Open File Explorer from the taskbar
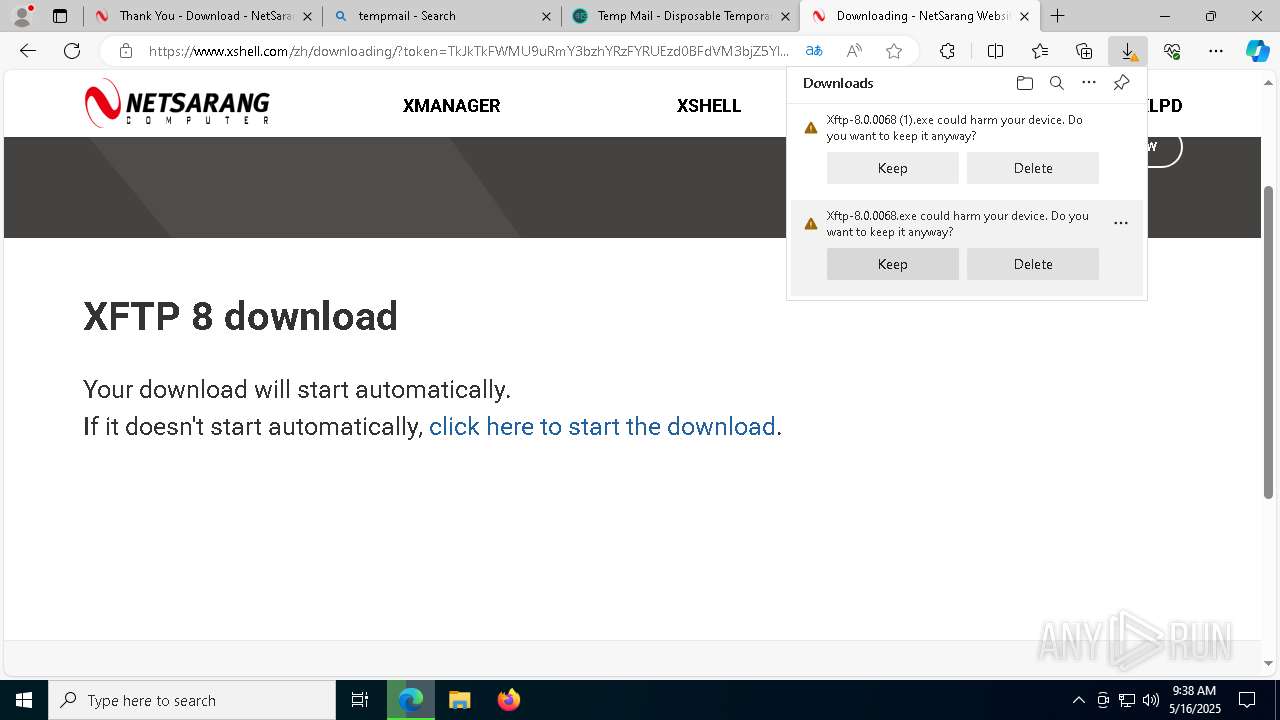Image resolution: width=1280 pixels, height=720 pixels. (x=459, y=700)
